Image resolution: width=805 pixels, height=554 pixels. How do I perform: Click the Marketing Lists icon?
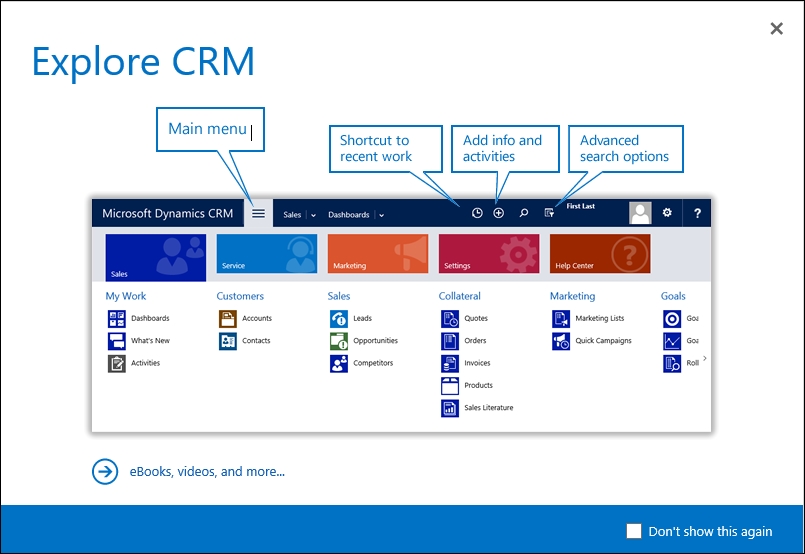(x=561, y=318)
